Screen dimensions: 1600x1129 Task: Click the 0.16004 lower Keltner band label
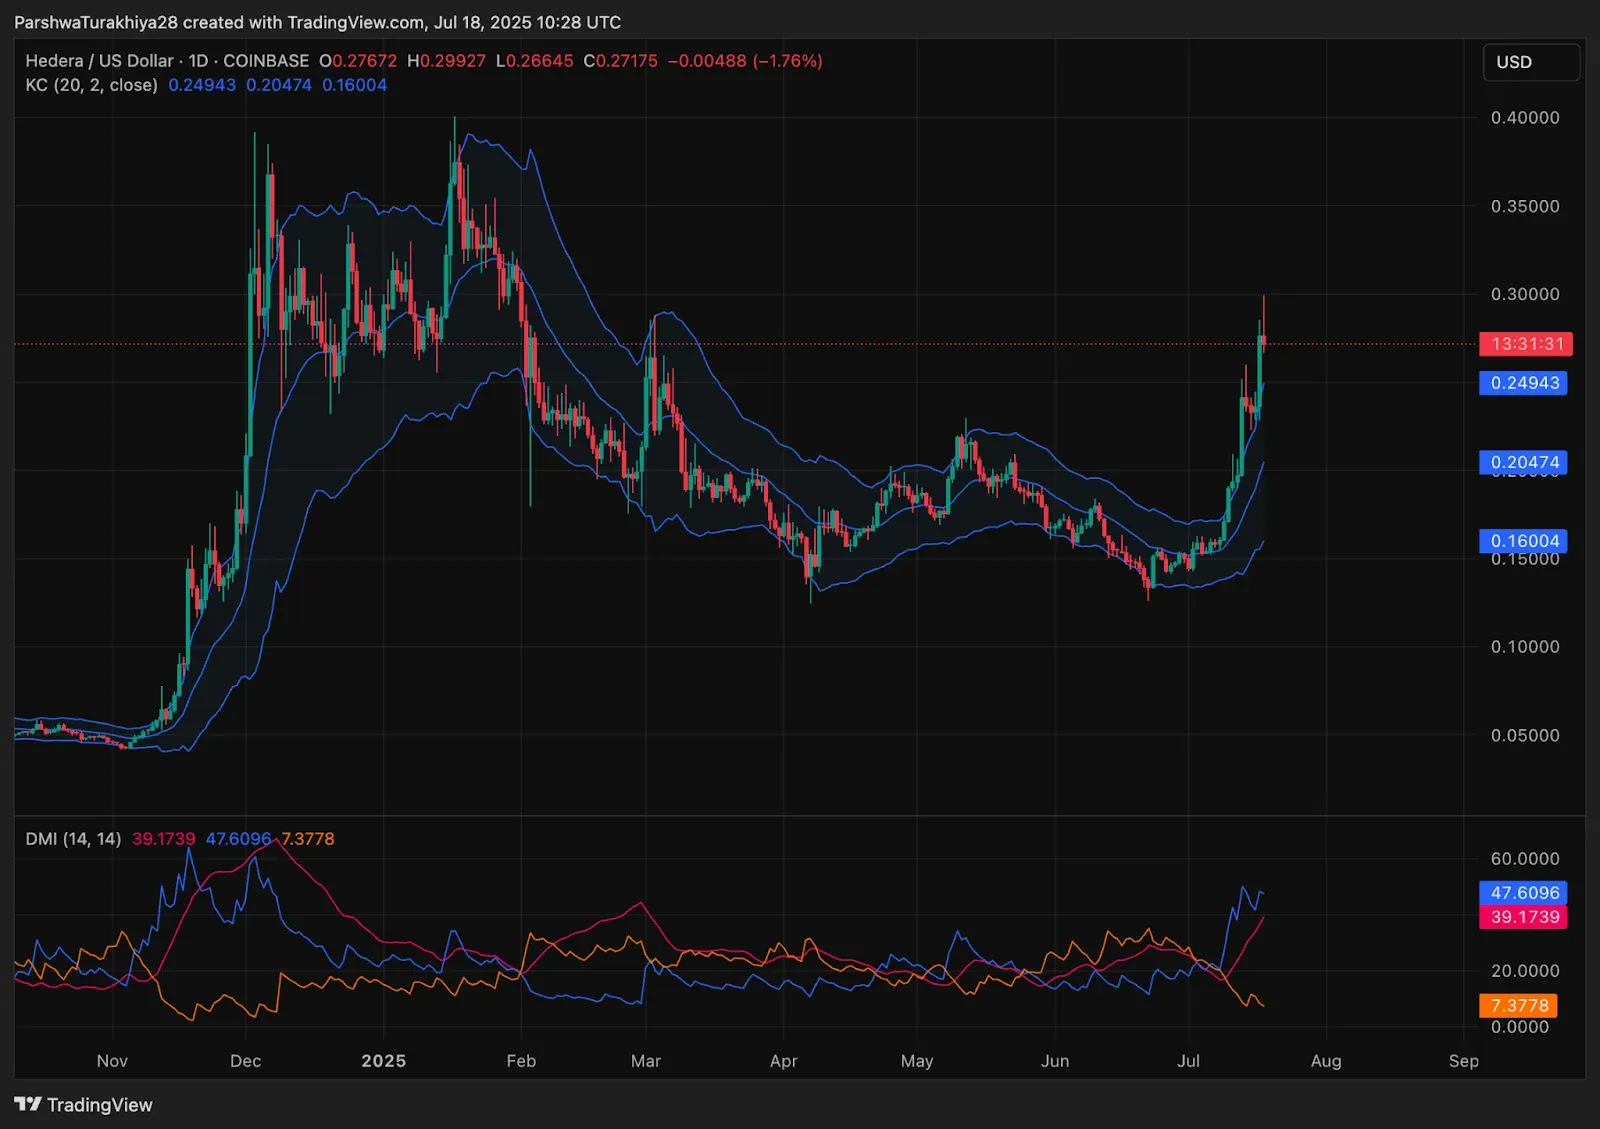(1523, 541)
